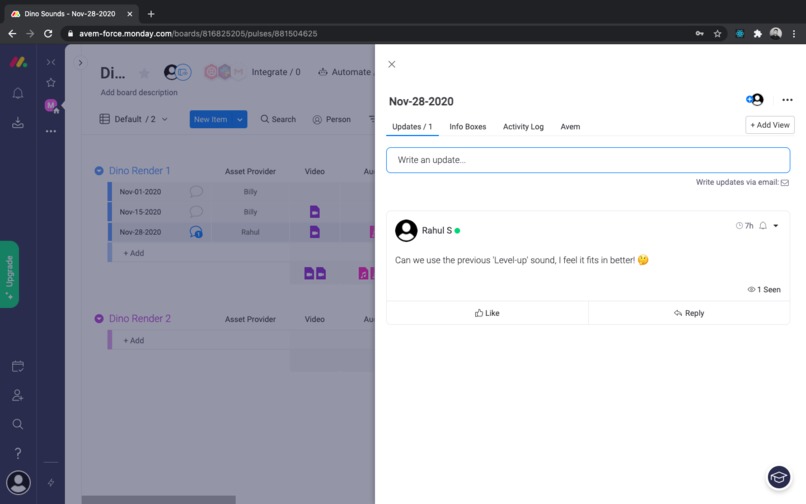806x504 pixels.
Task: Click Dino Render 2 group title
Action: 140,319
